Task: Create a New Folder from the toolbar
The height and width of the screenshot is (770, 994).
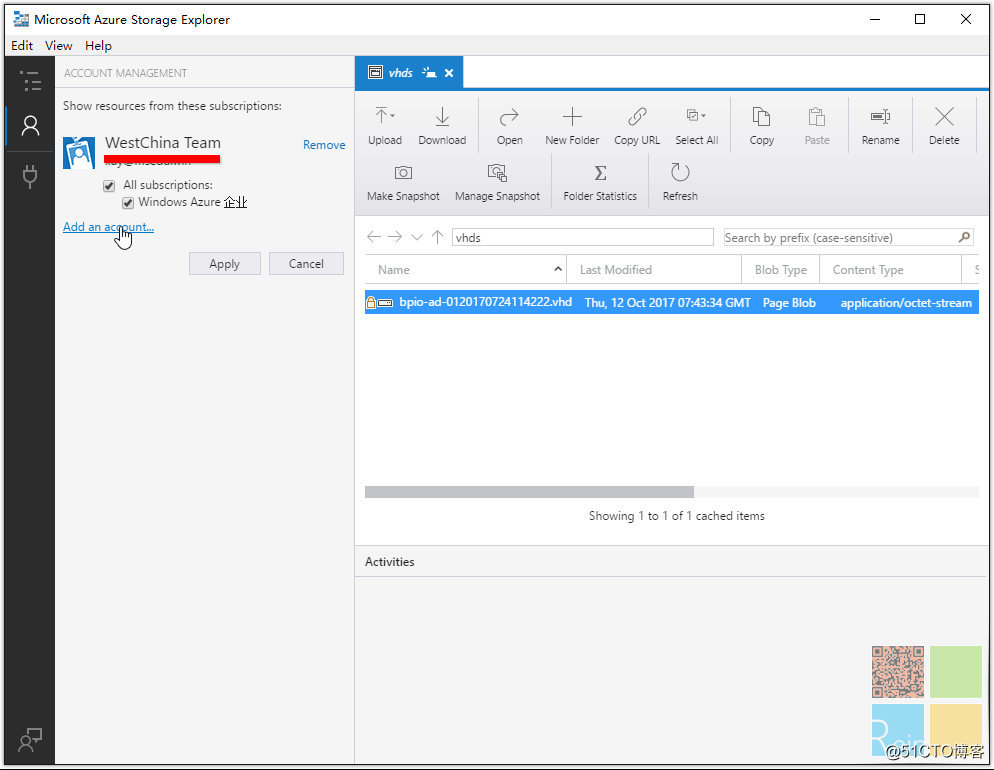Action: click(x=572, y=126)
